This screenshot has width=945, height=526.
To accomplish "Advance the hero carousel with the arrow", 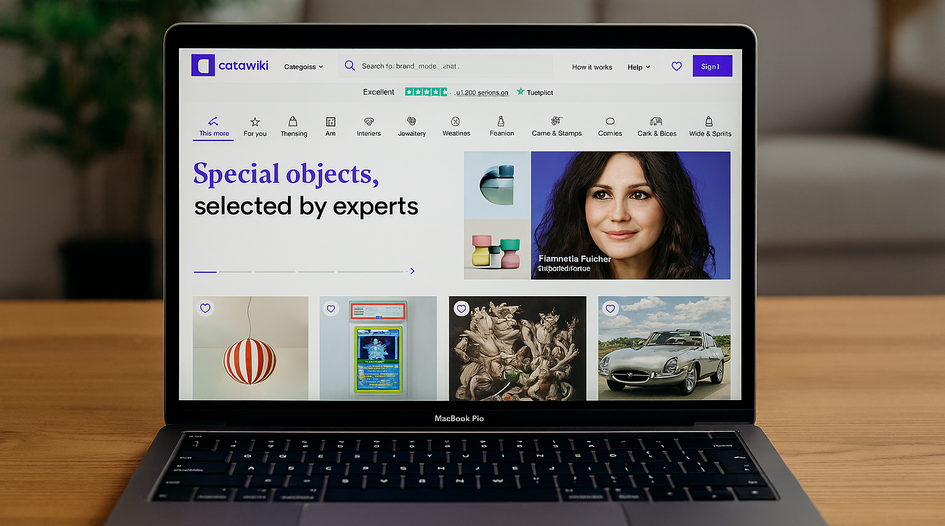I will [x=412, y=271].
